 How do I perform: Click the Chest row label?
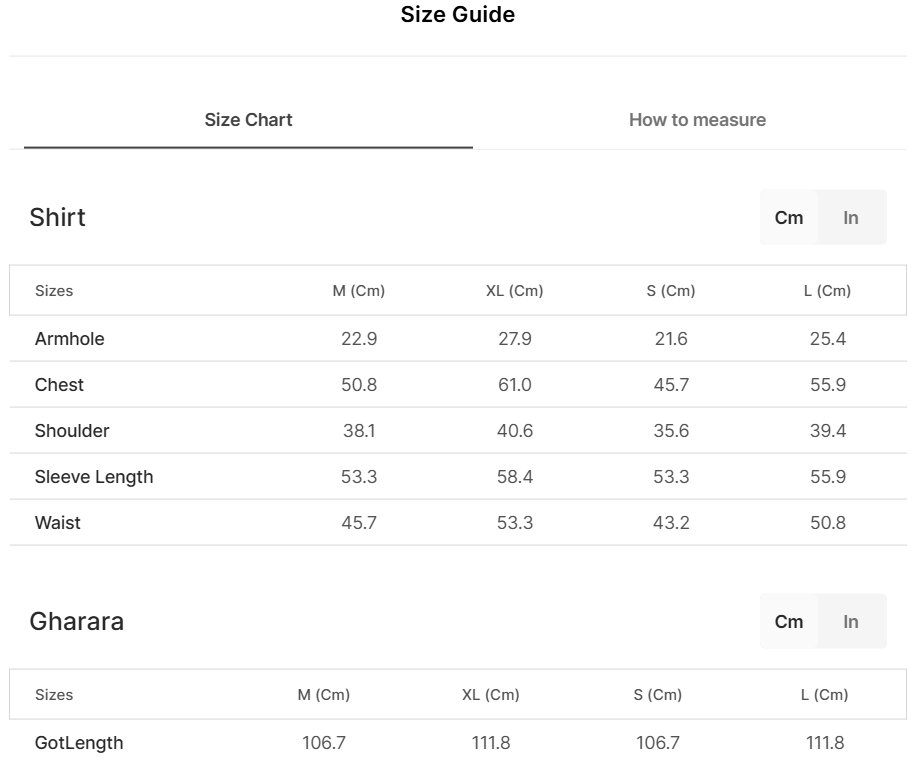(x=59, y=385)
